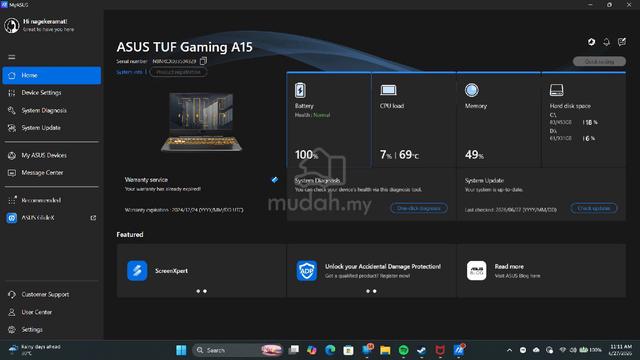Screen dimensions: 640x360
Task: Click the grayed button below notification bell
Action: tap(599, 62)
